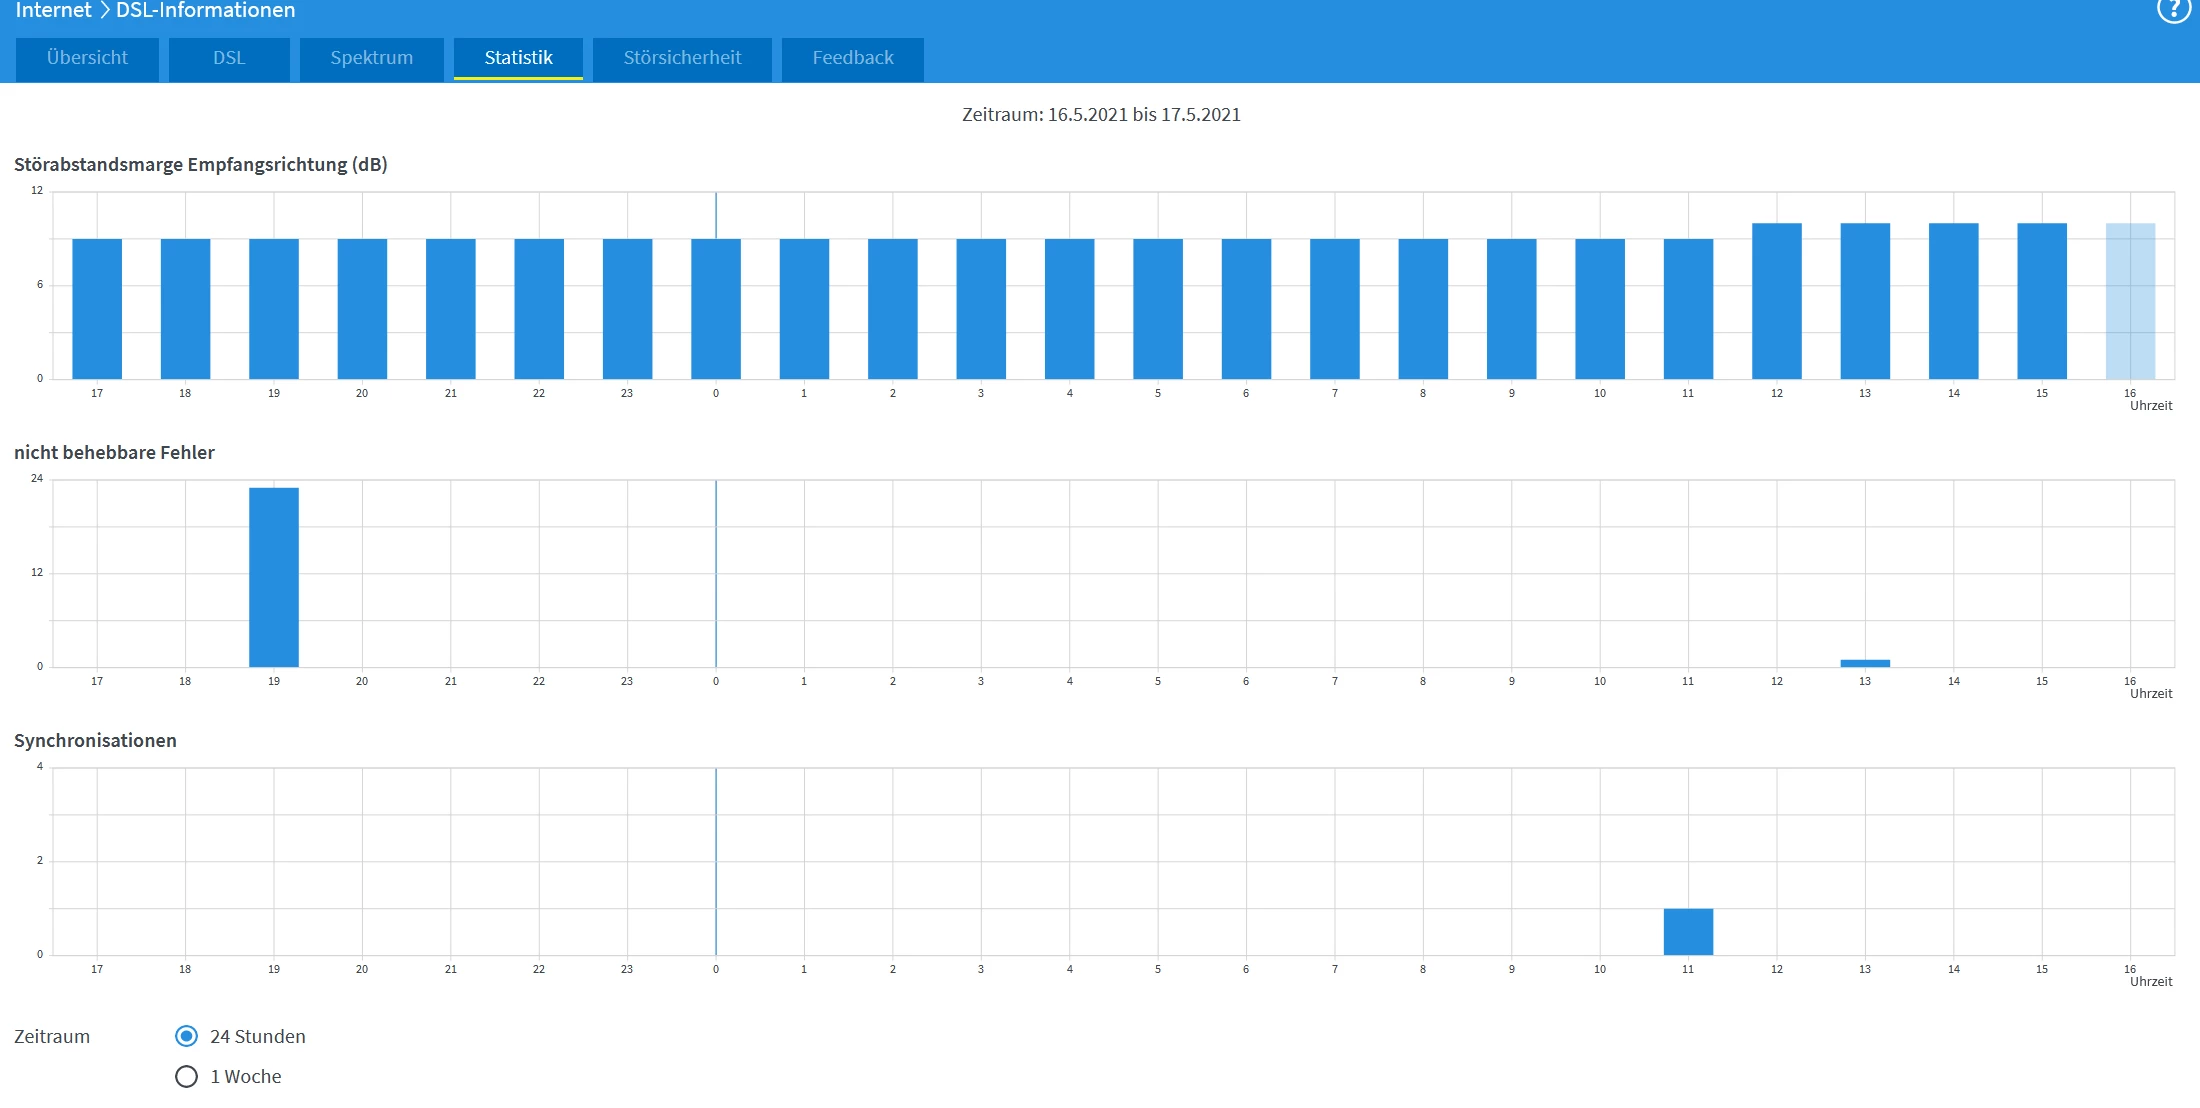The height and width of the screenshot is (1108, 2200).
Task: Click the help question mark icon
Action: [2173, 10]
